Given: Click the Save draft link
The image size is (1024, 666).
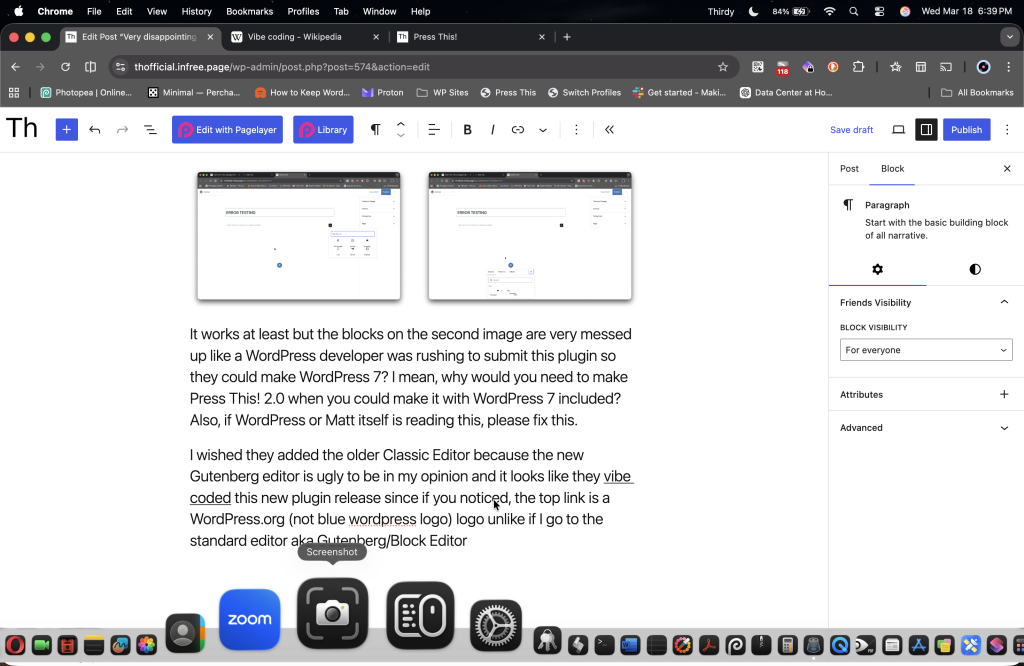Looking at the screenshot, I should pyautogui.click(x=851, y=130).
